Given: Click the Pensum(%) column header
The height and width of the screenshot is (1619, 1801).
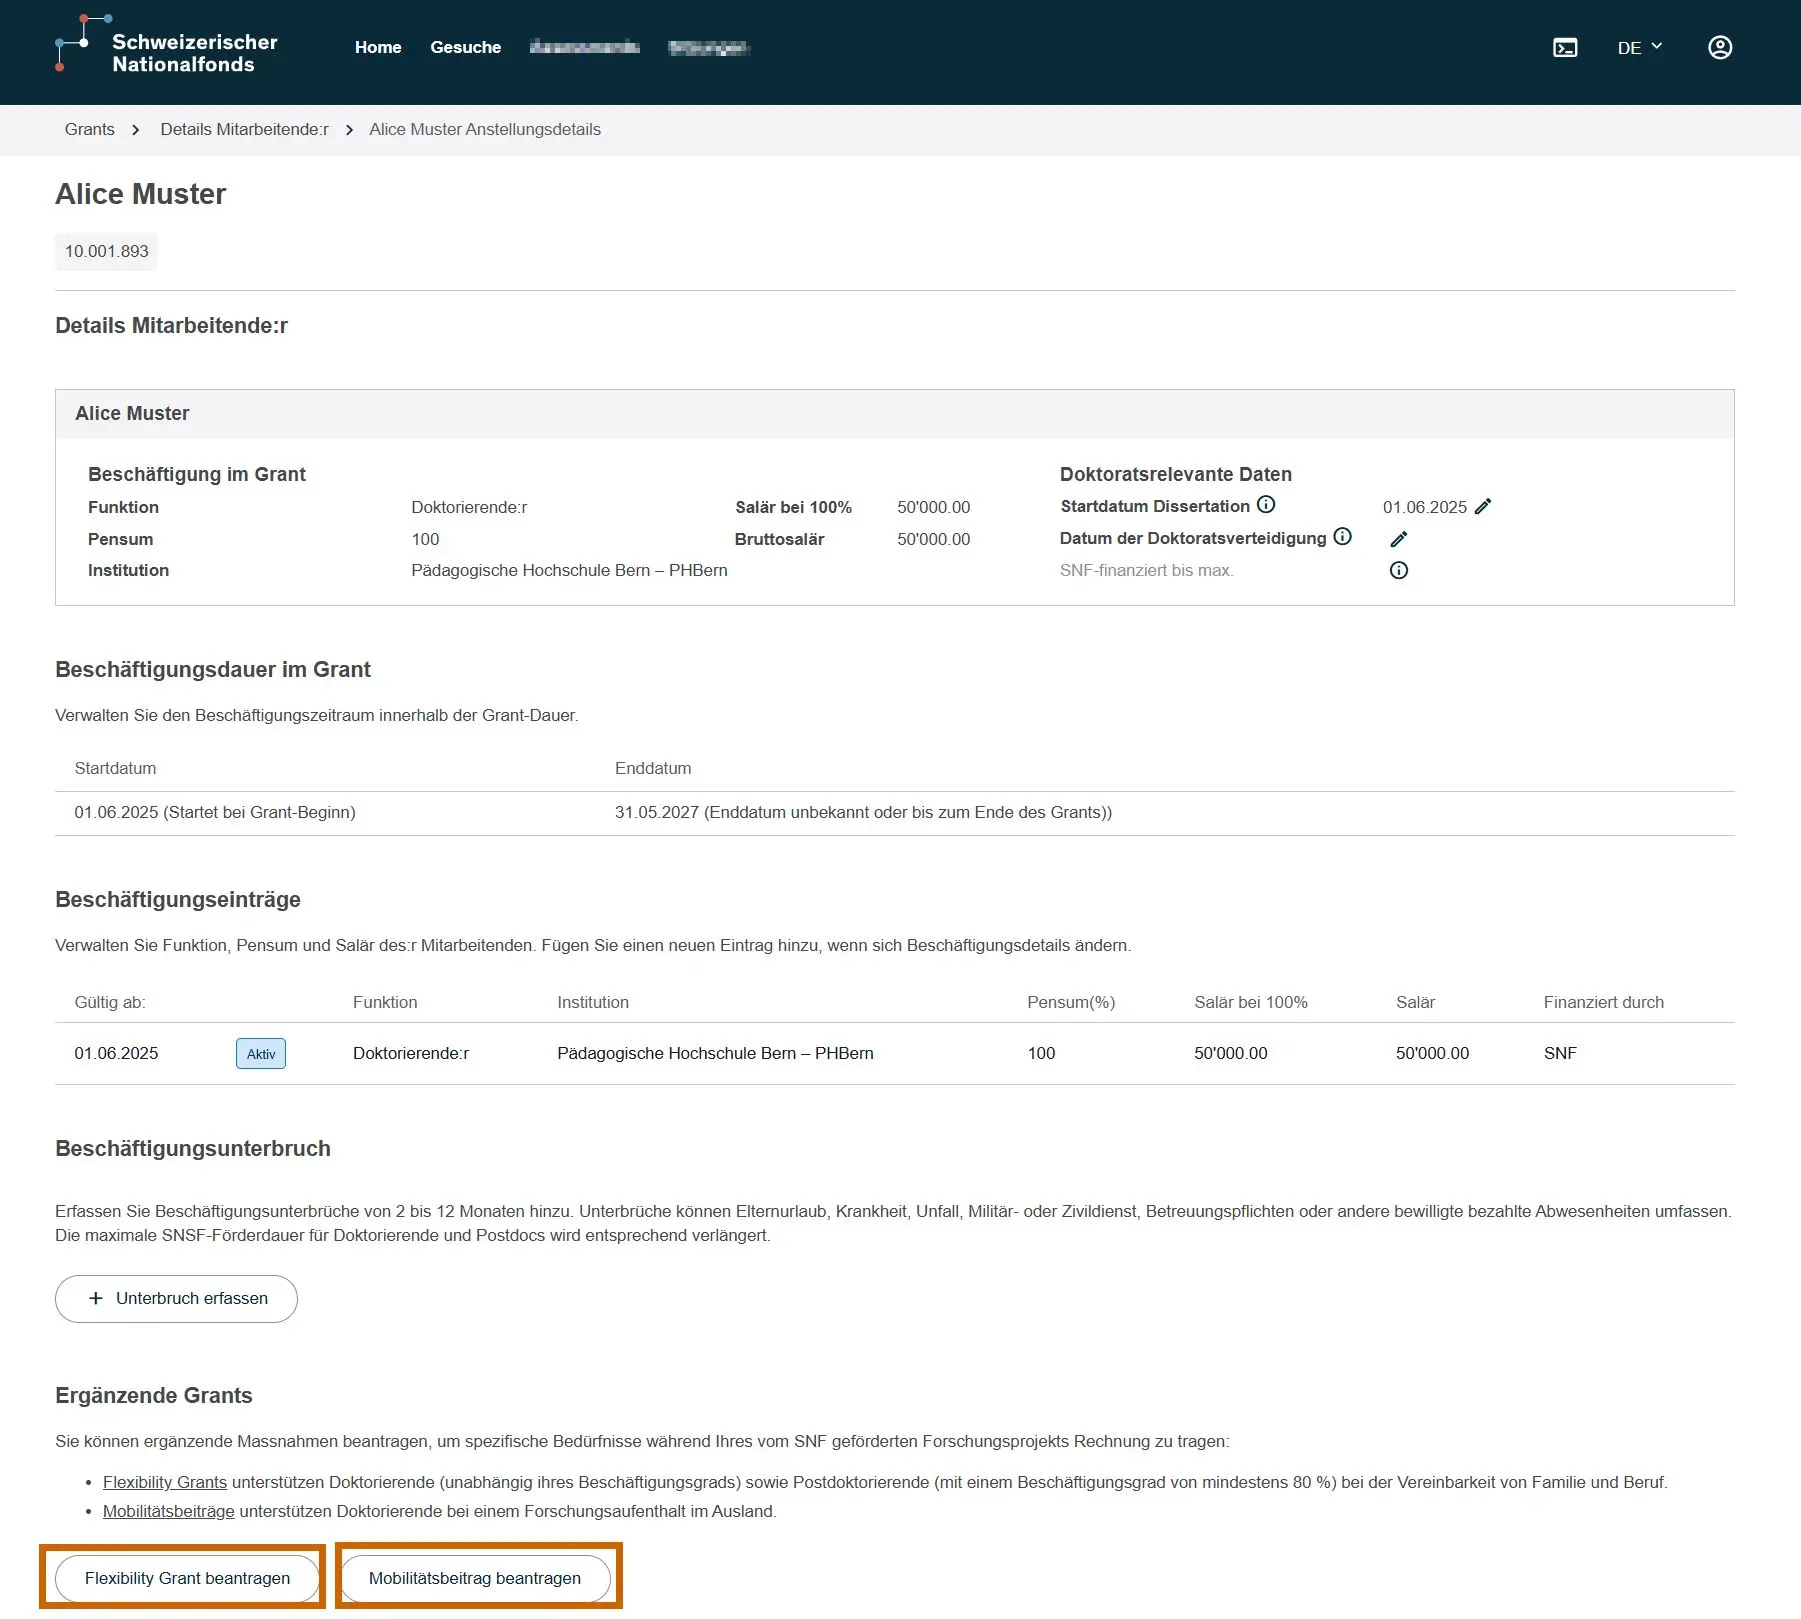Looking at the screenshot, I should pyautogui.click(x=1071, y=1002).
